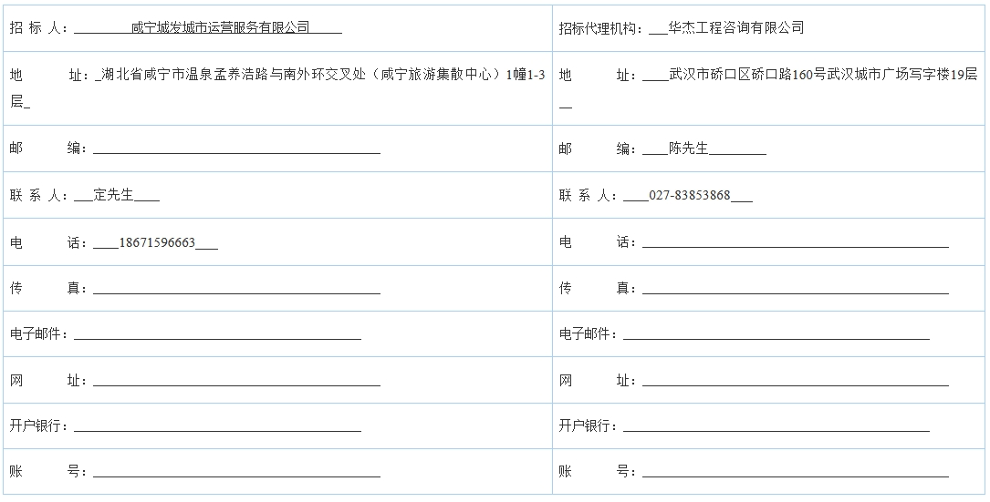Click the agency's blank 开户银行 line
This screenshot has width=990, height=502.
775,427
